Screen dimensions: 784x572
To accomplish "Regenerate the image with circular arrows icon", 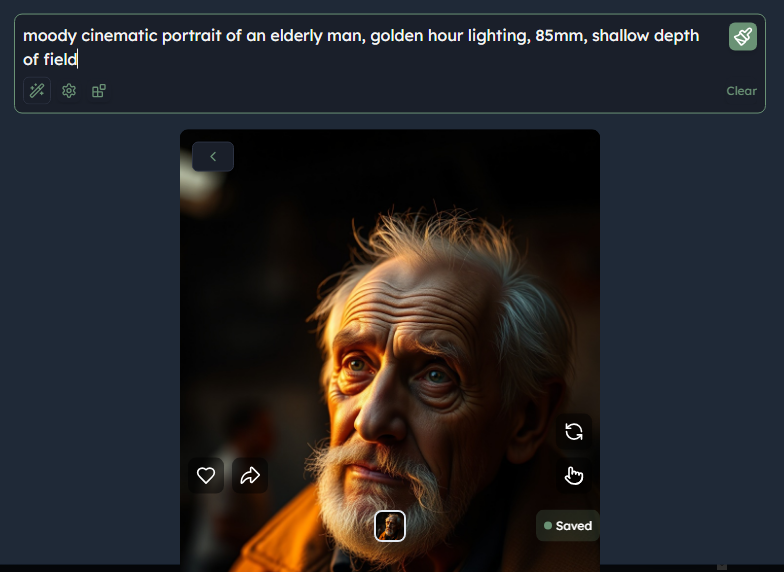I will [x=574, y=432].
